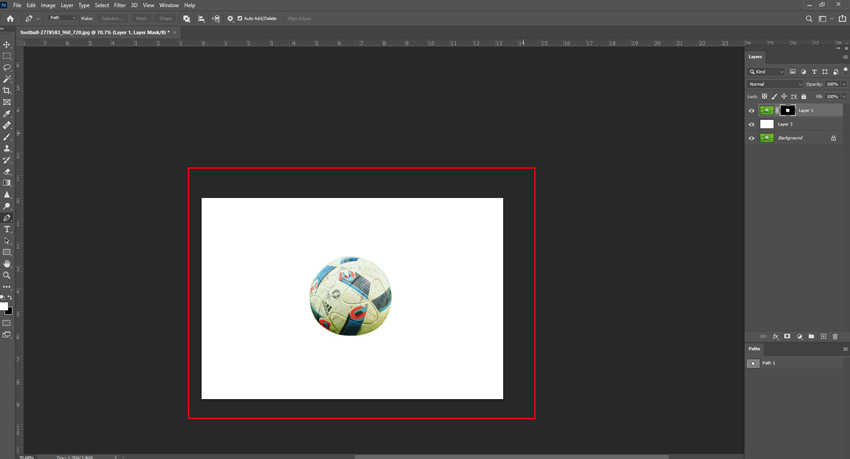Open the Edit Toolbar three-dots button

(x=7, y=287)
